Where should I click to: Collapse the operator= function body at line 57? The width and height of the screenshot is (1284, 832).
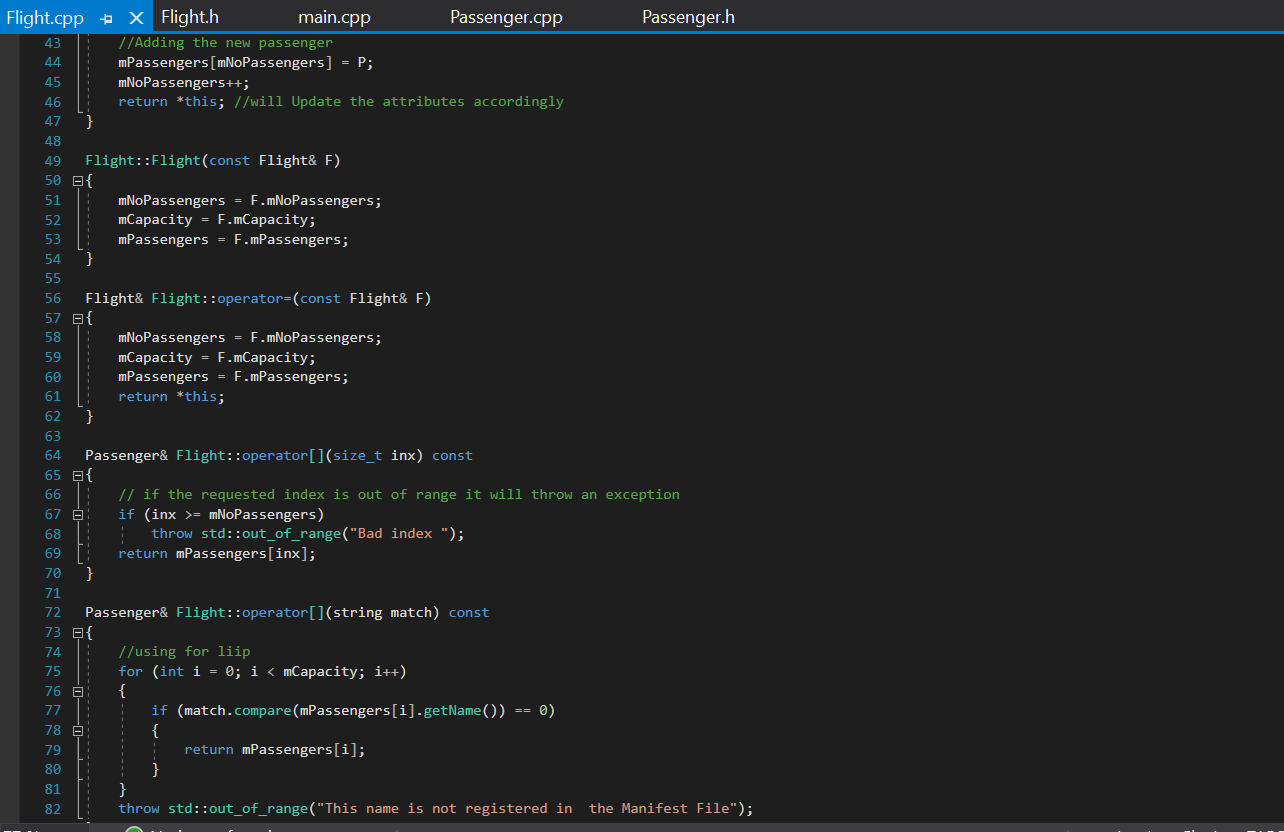77,317
